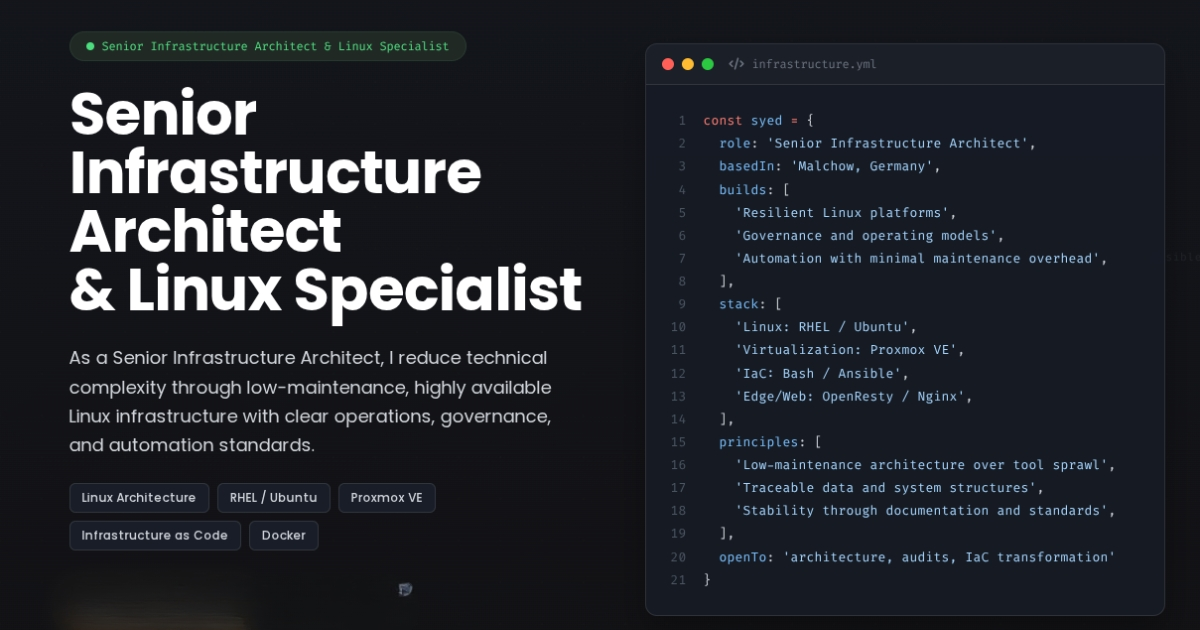Image resolution: width=1200 pixels, height=630 pixels.
Task: Click line number 21 in the code gutter
Action: click(679, 580)
